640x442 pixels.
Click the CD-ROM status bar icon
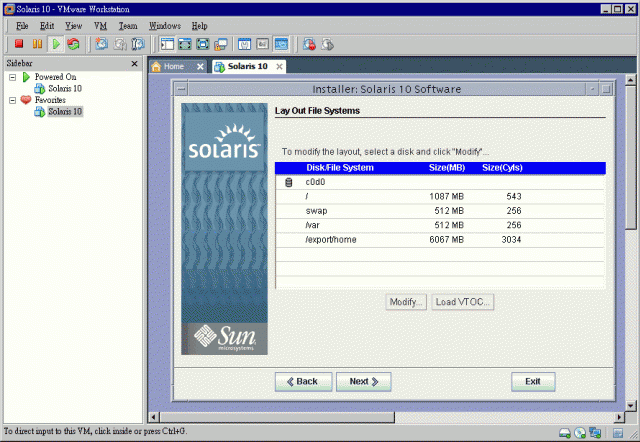[580, 433]
